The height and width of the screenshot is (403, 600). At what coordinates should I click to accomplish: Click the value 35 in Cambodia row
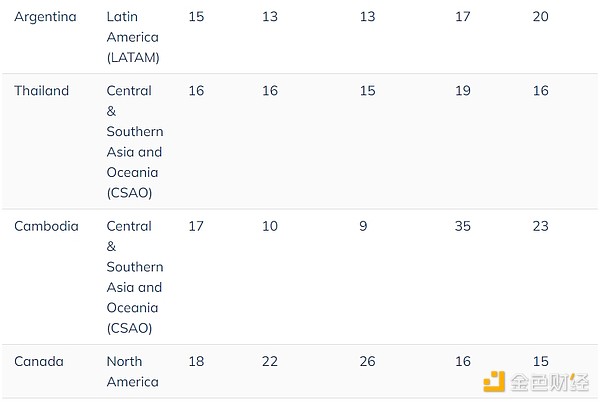(x=462, y=226)
